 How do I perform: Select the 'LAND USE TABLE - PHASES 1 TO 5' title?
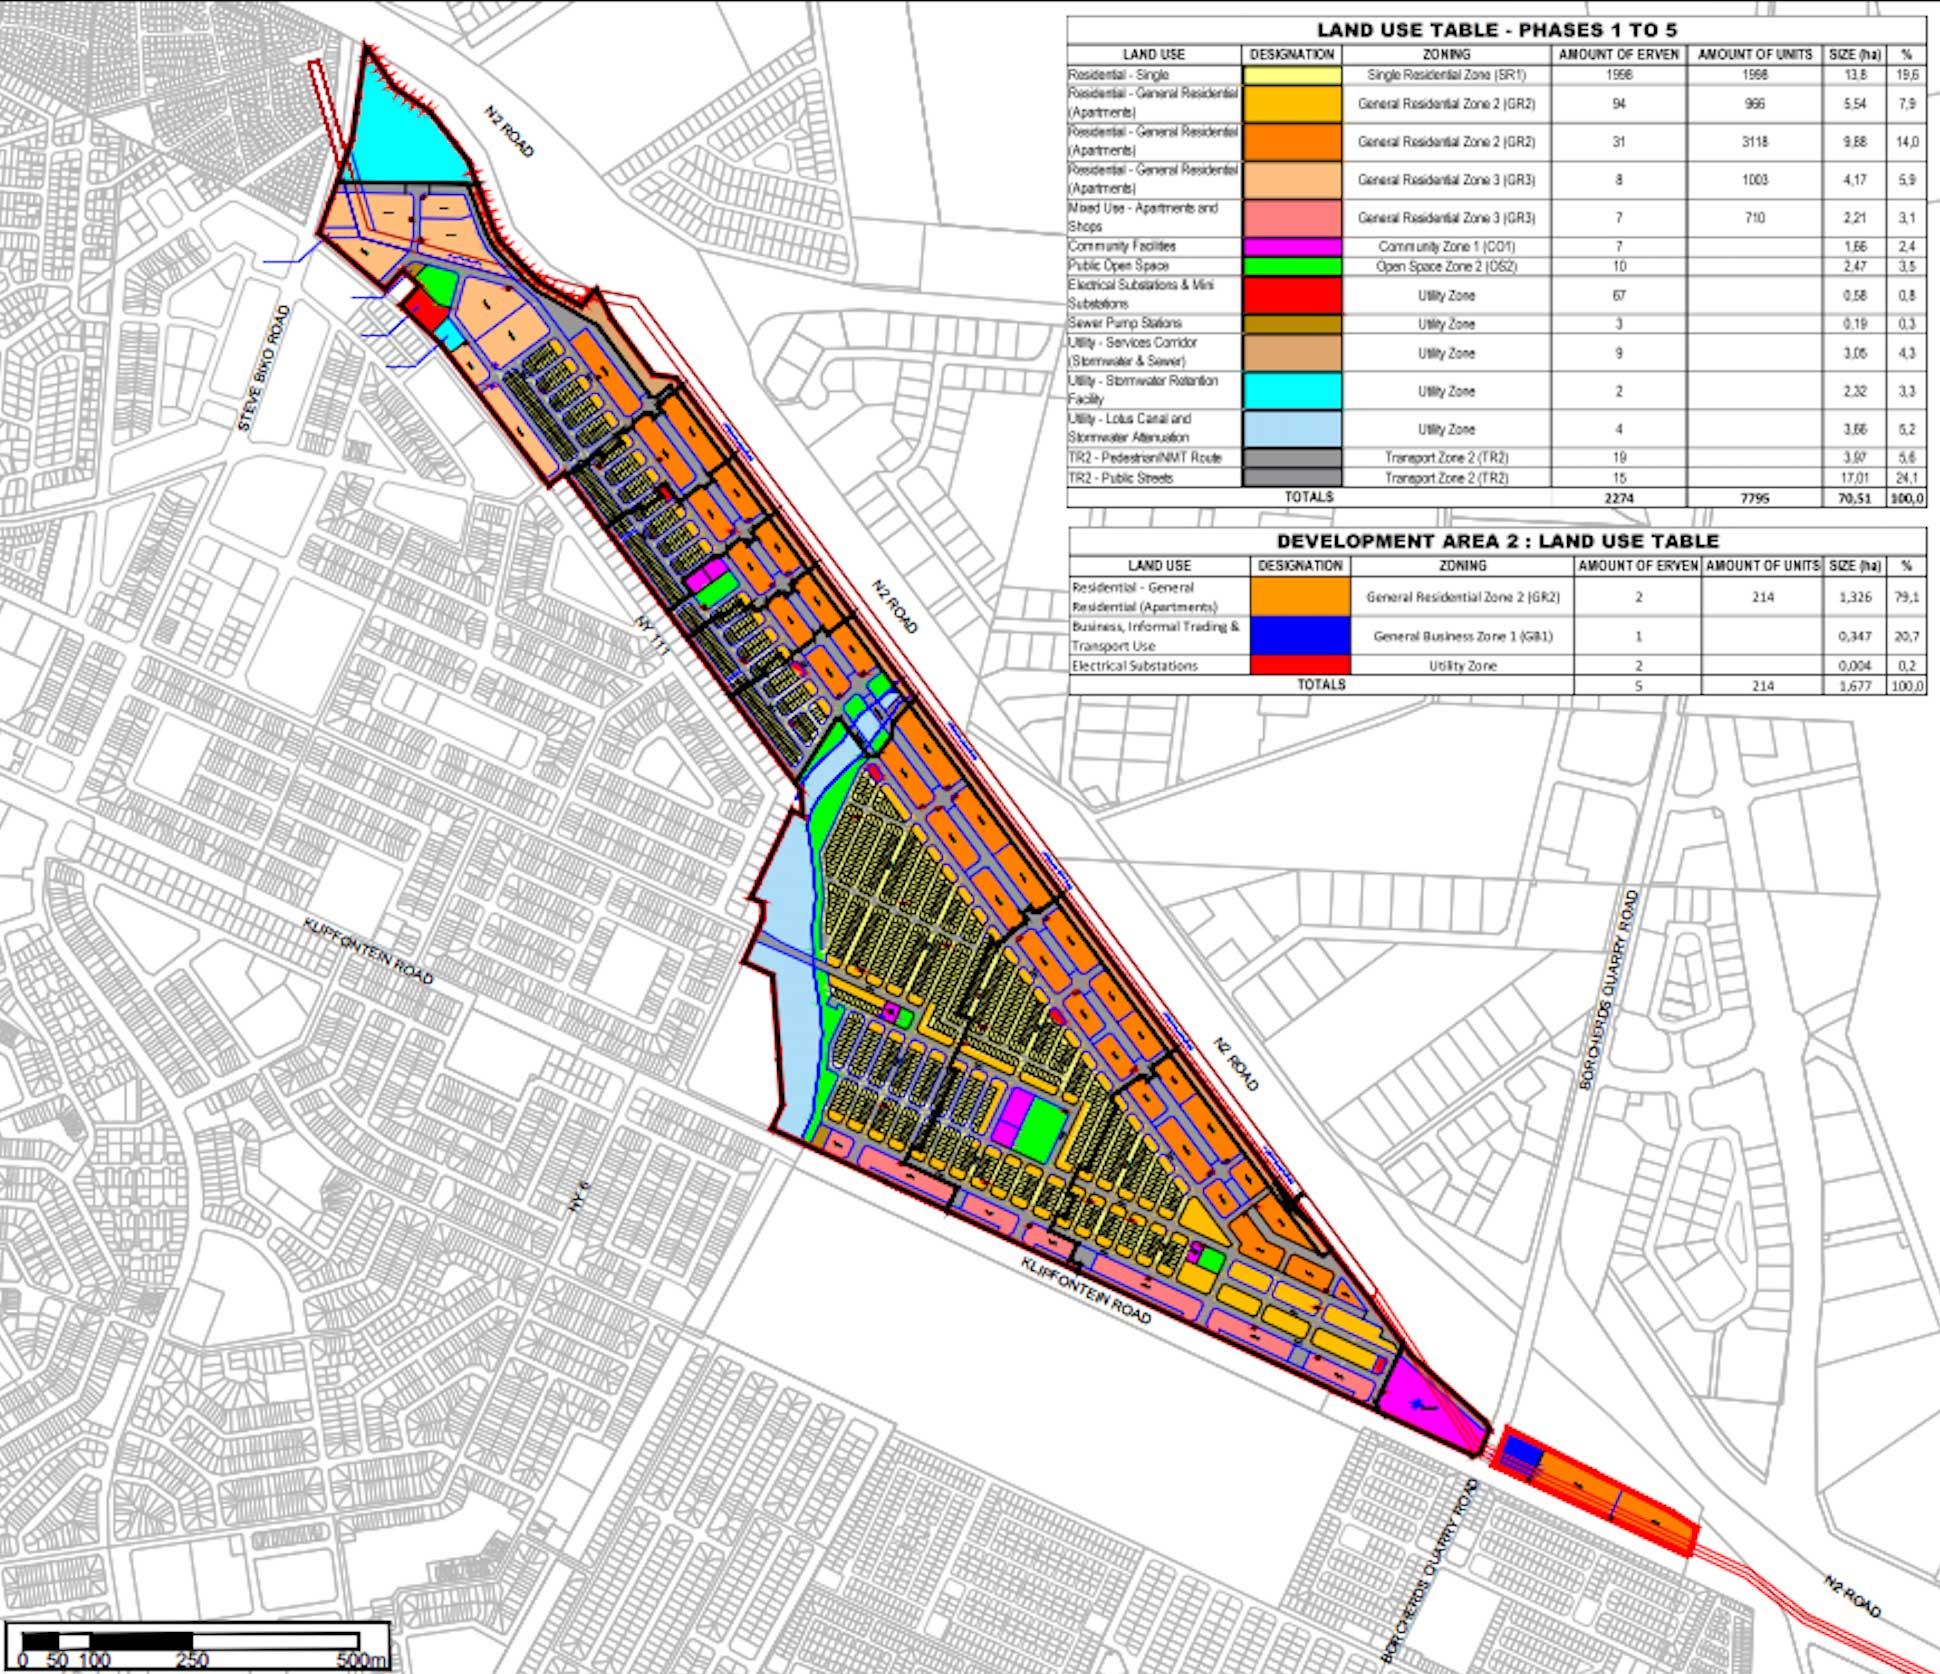point(1496,30)
